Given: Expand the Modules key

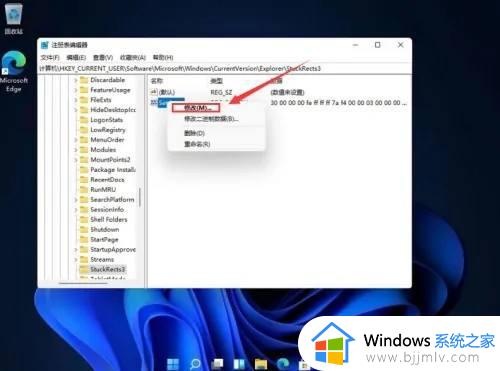Looking at the screenshot, I should coord(76,150).
